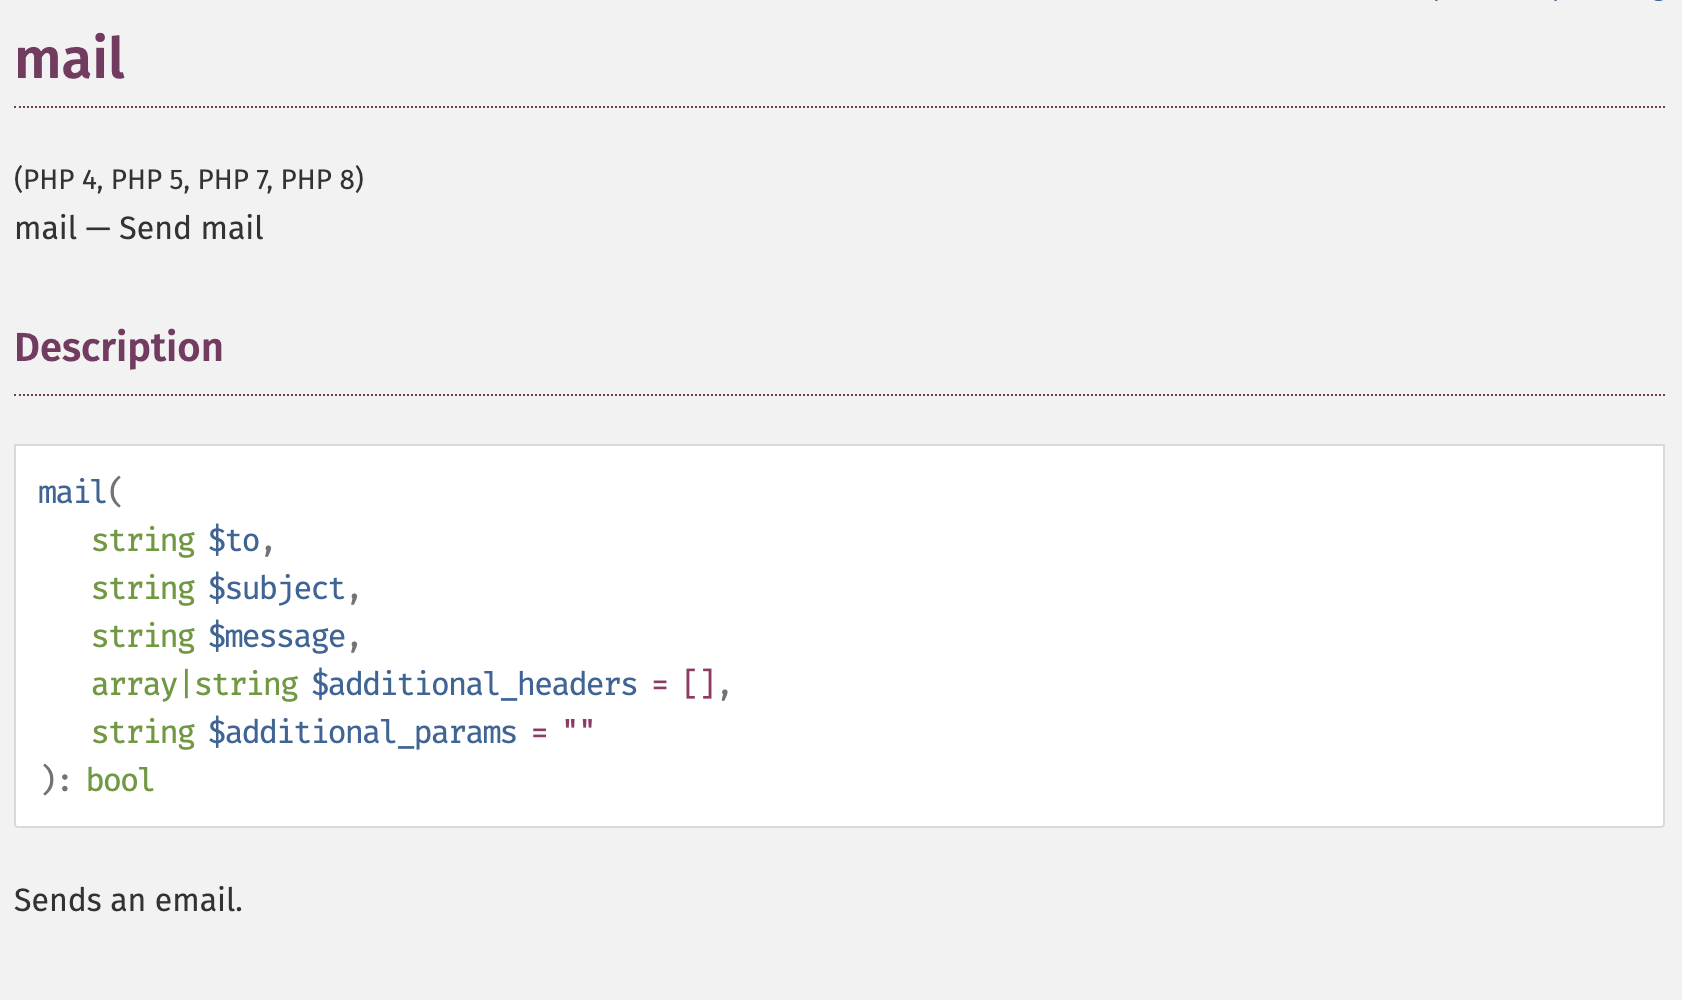
Task: Open the array type link
Action: 134,684
